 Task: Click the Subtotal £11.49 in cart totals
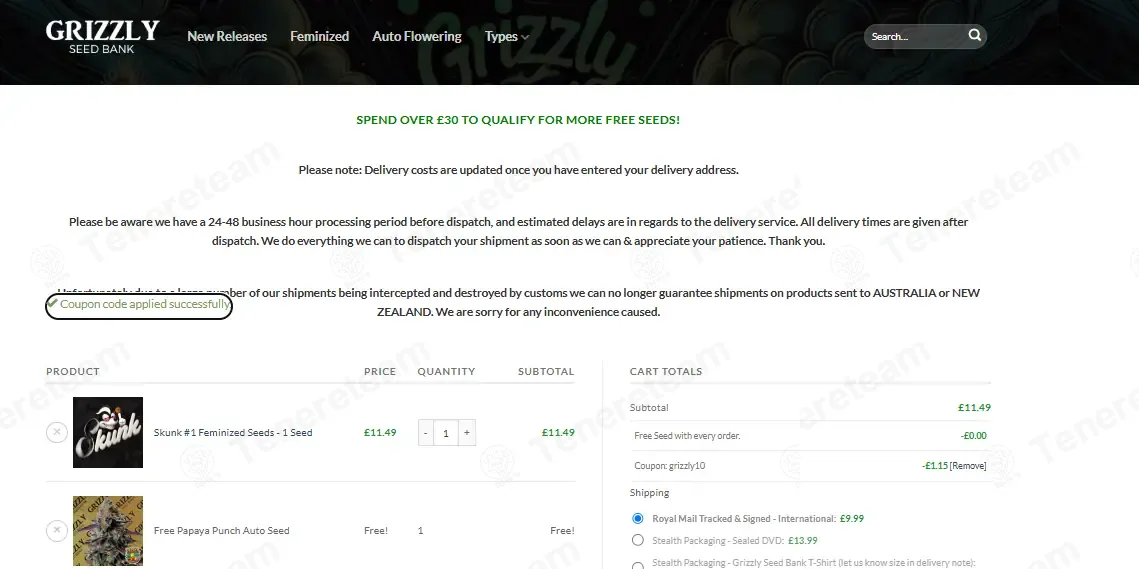pos(974,408)
